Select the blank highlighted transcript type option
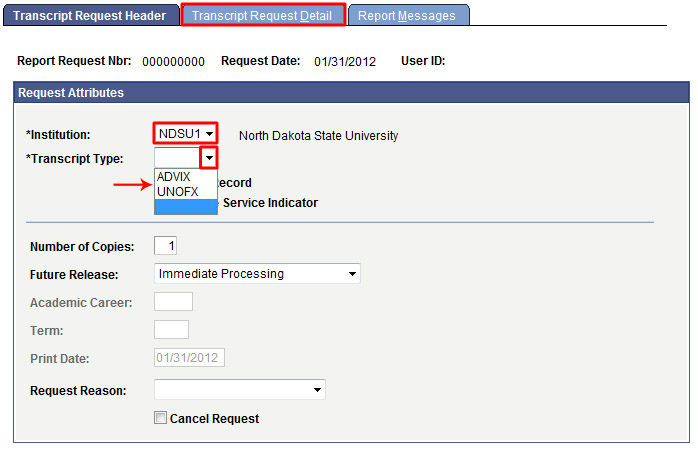Screen dimensions: 698x450 (185, 206)
